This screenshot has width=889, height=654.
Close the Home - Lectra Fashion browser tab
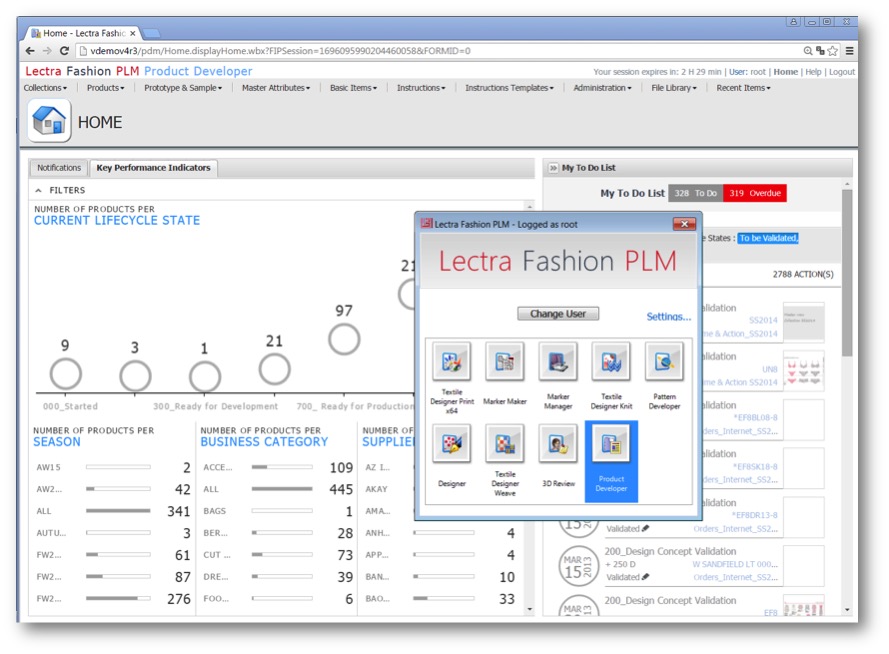click(x=133, y=33)
